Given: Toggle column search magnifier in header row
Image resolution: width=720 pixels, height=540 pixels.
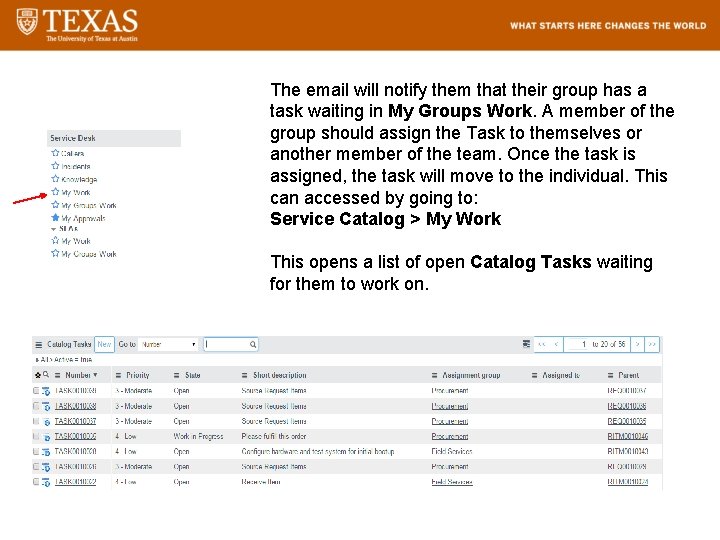Looking at the screenshot, I should tap(45, 375).
